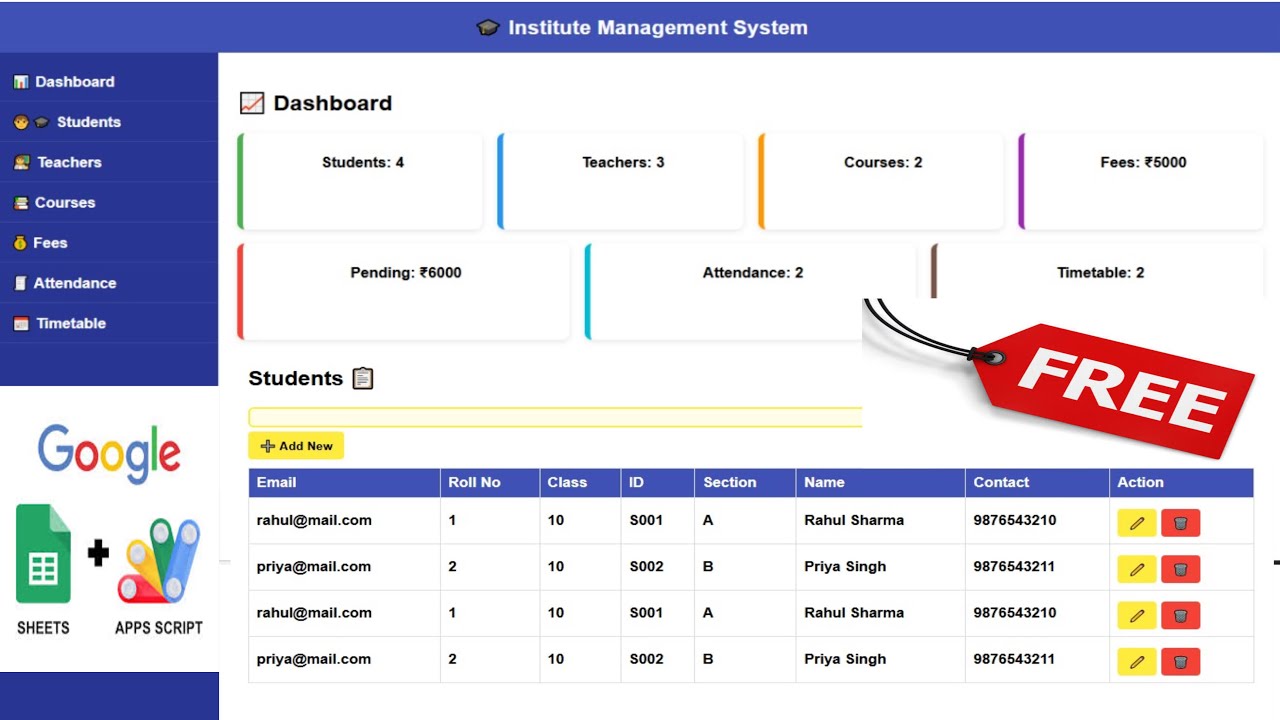1280x720 pixels.
Task: Click the graduation cap icon in header
Action: click(x=487, y=28)
